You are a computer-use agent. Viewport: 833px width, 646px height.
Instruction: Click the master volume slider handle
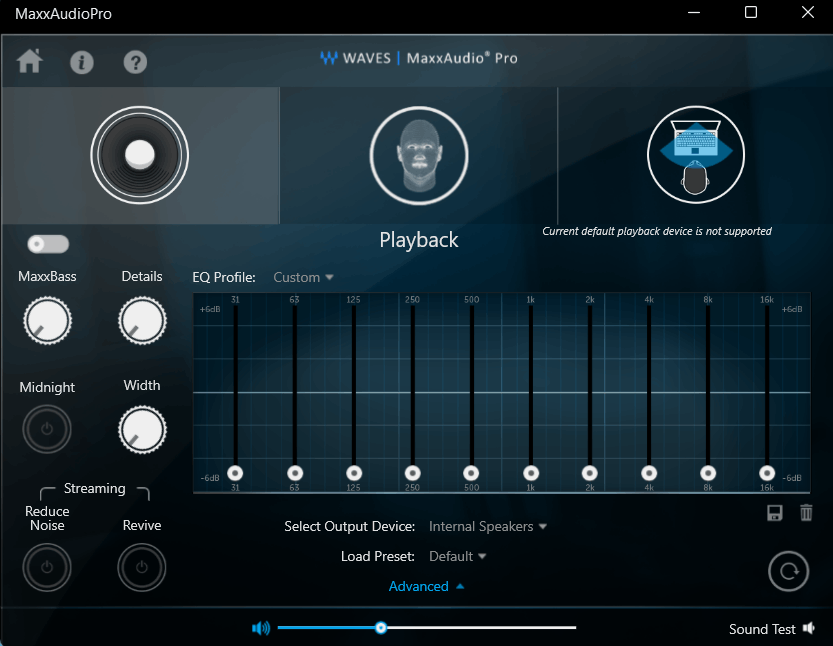click(381, 628)
